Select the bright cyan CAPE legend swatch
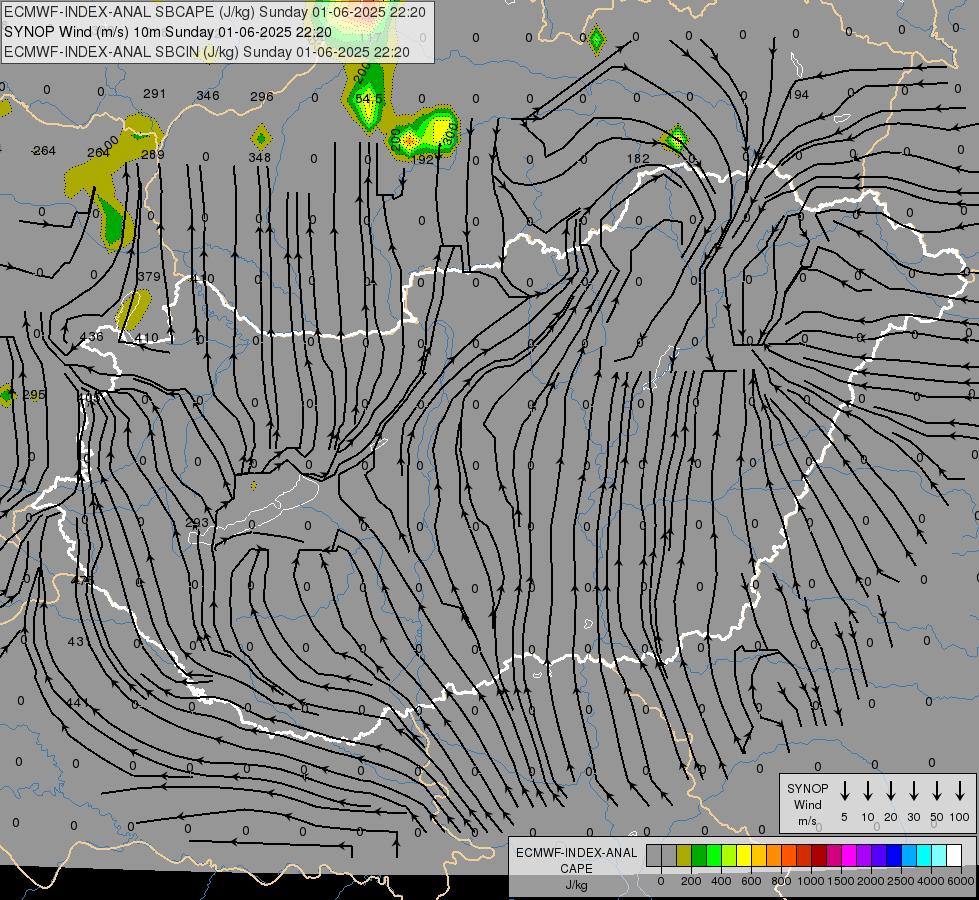The height and width of the screenshot is (900, 979). click(923, 855)
